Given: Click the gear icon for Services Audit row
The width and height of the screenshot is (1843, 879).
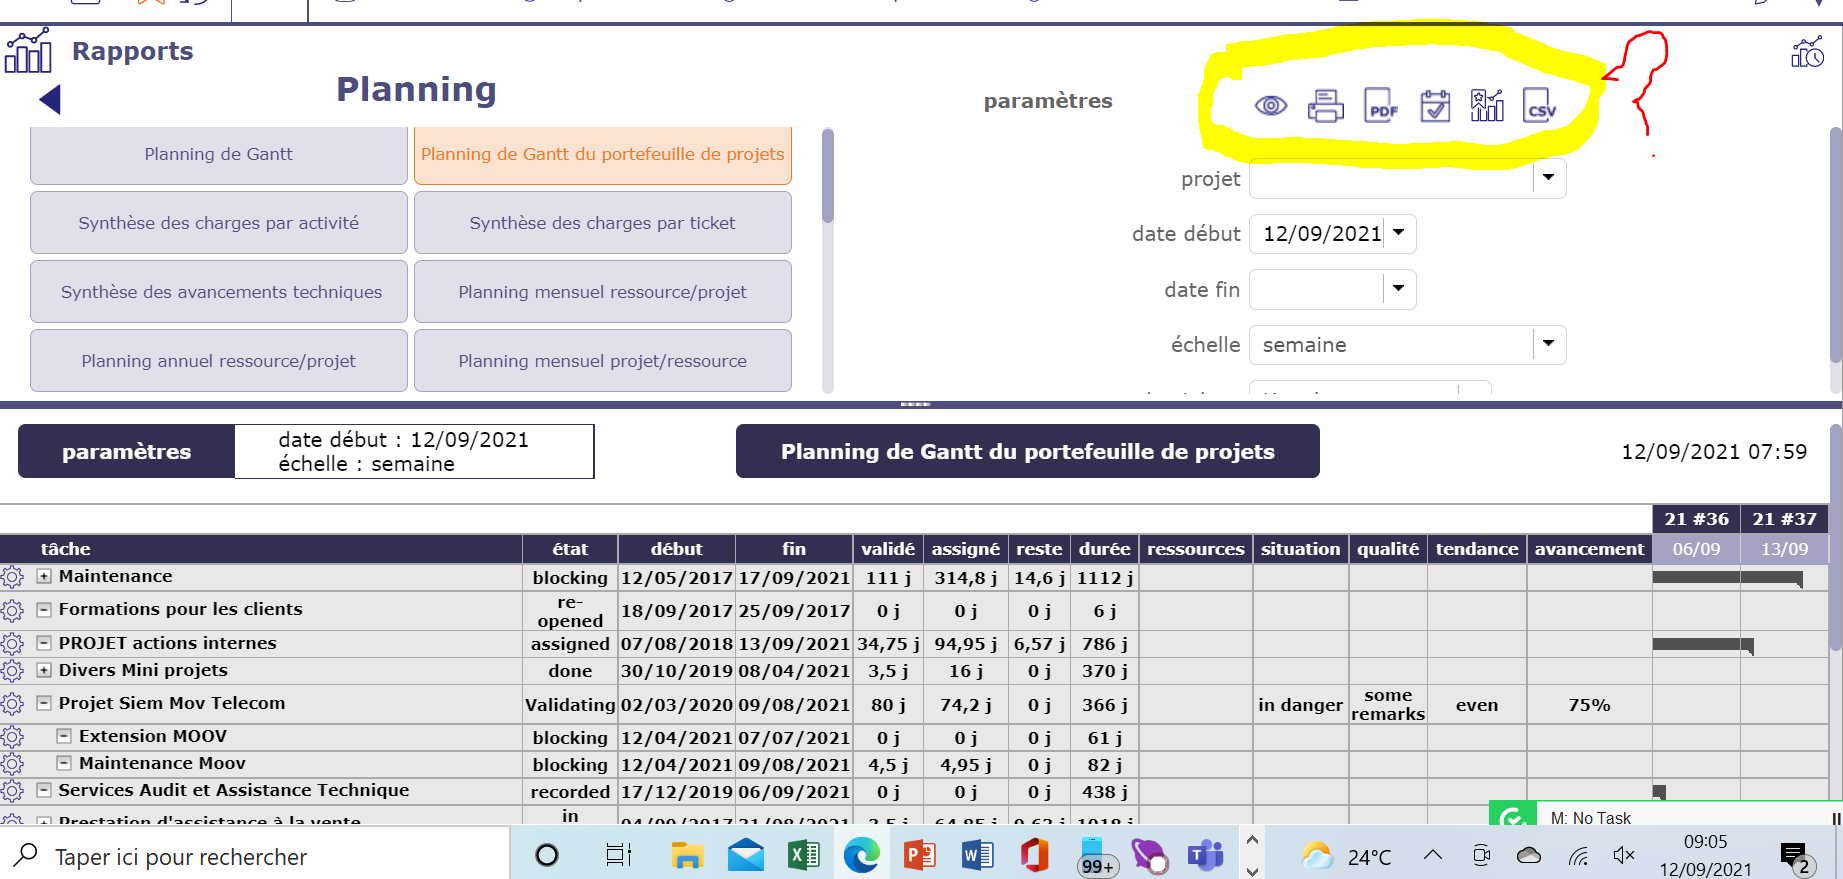Looking at the screenshot, I should click(12, 791).
